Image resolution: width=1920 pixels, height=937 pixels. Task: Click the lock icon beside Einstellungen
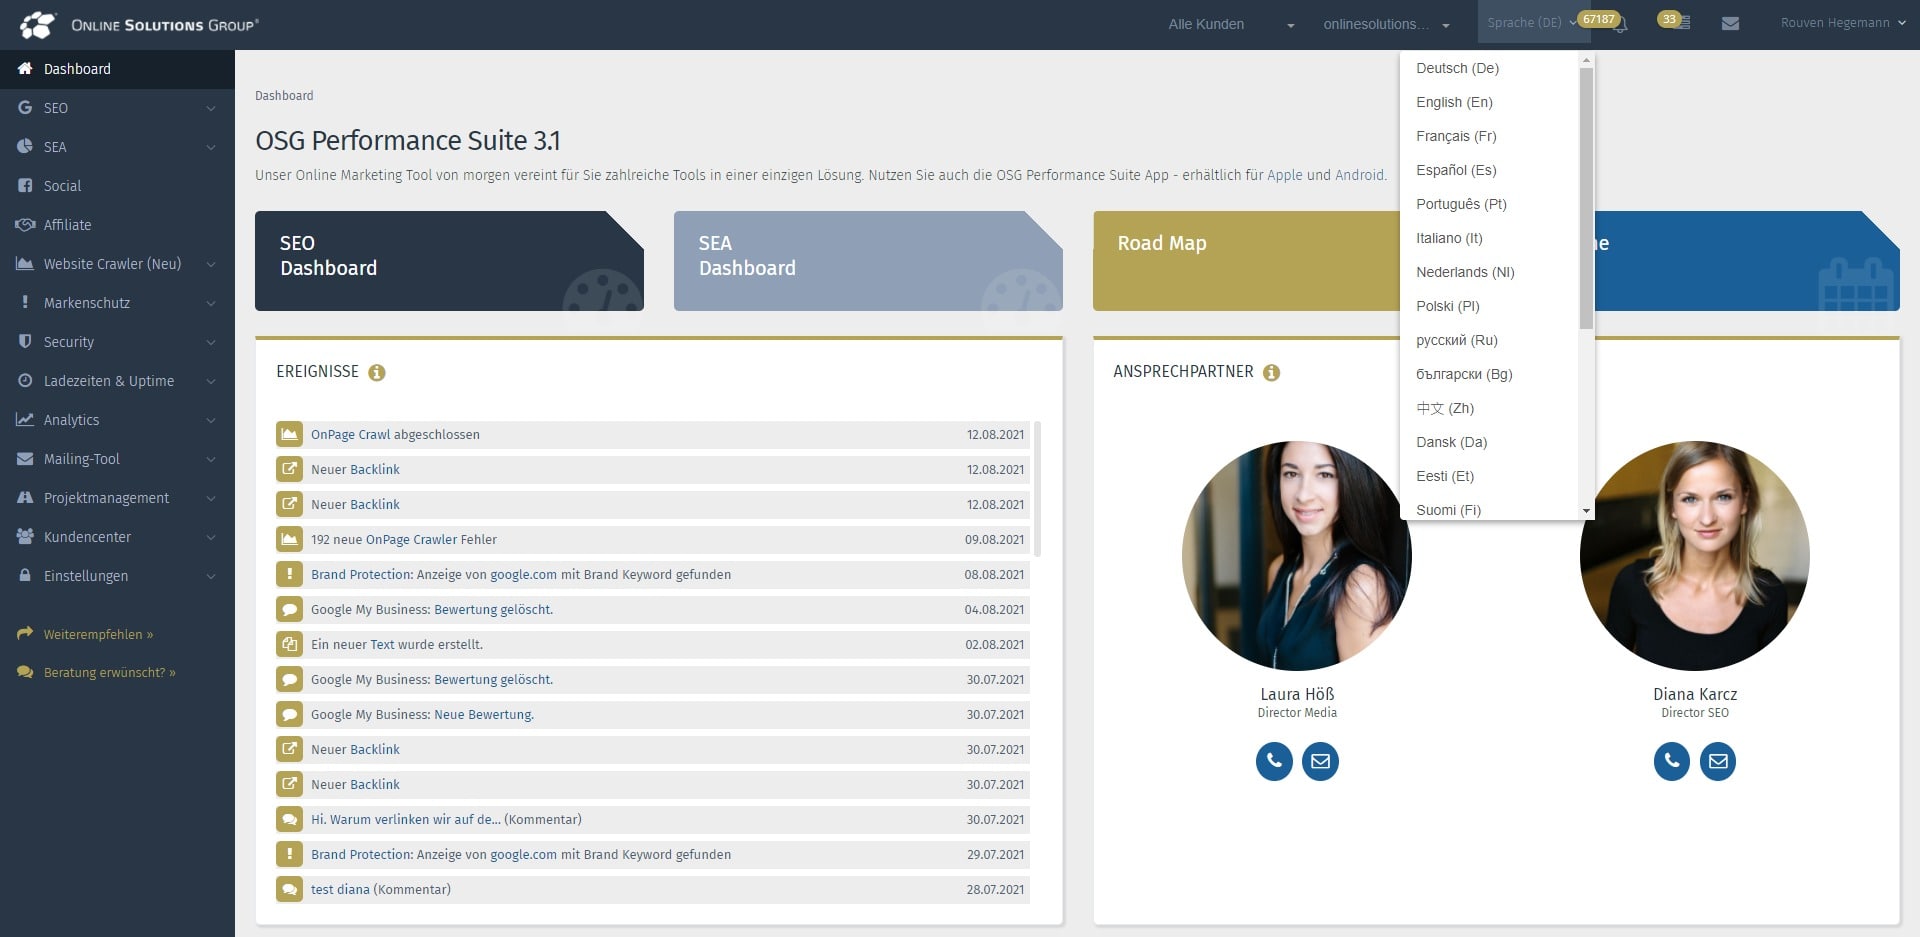coord(25,575)
